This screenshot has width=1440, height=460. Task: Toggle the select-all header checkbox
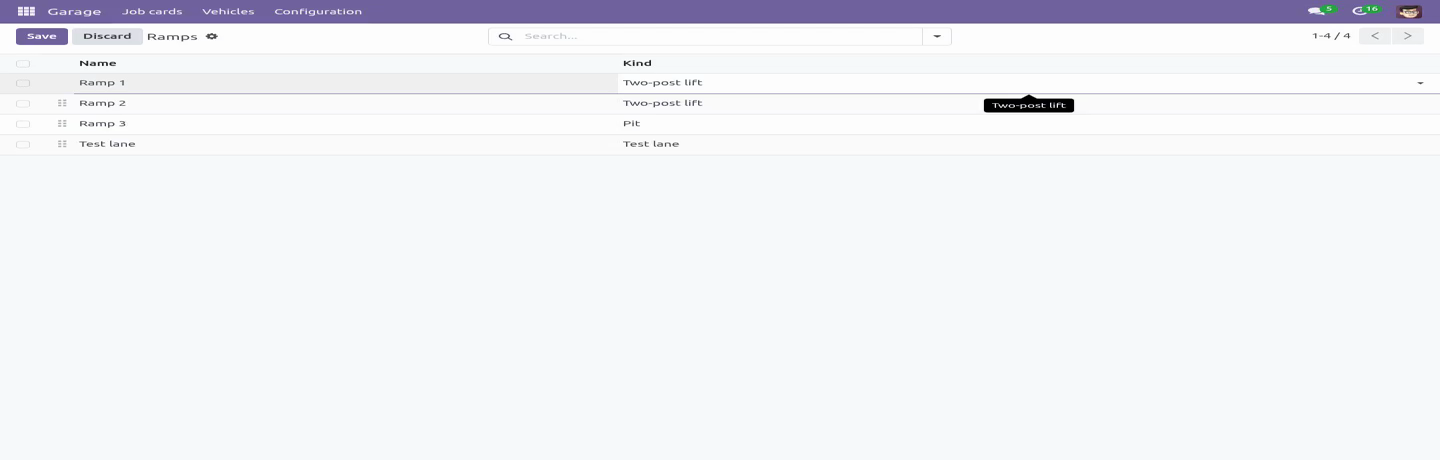23,63
